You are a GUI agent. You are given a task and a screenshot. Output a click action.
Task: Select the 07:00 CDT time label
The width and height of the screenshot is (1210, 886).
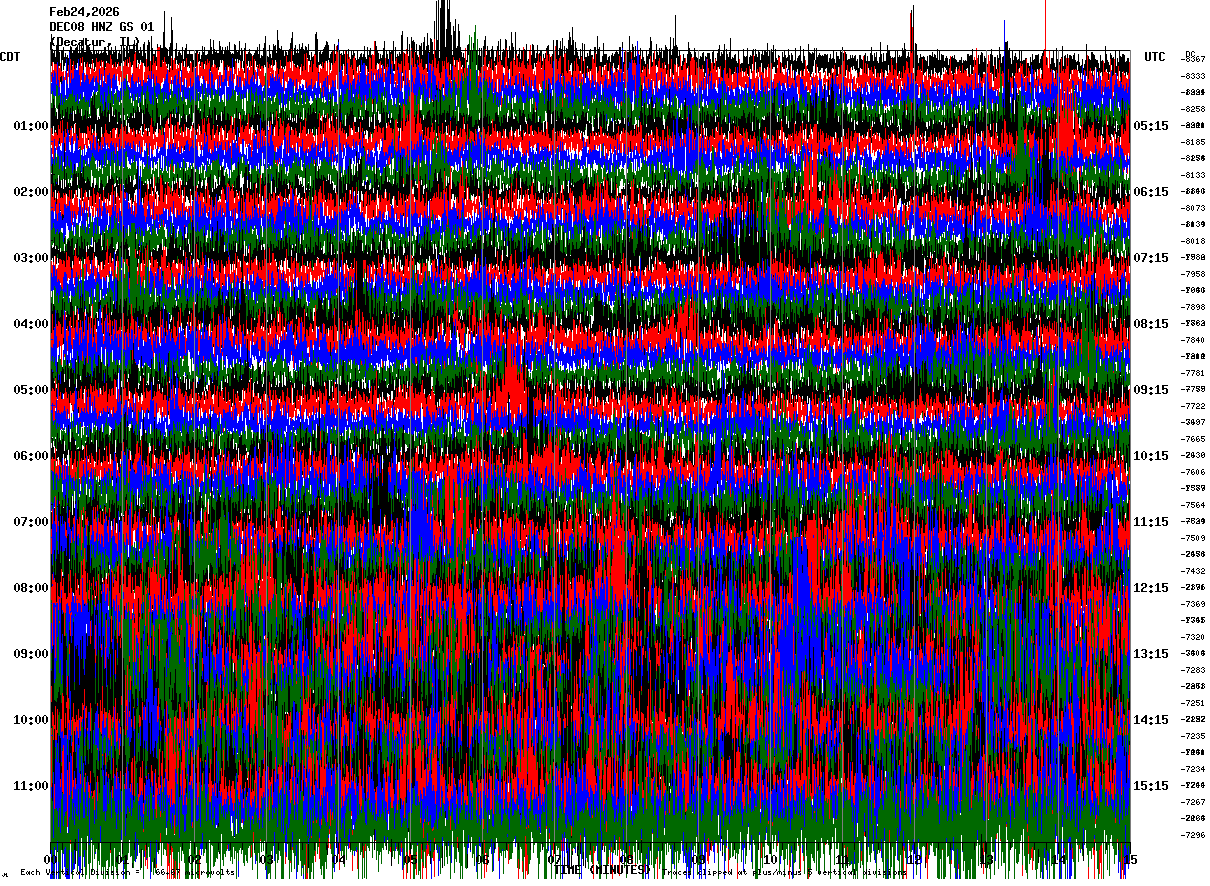point(31,522)
